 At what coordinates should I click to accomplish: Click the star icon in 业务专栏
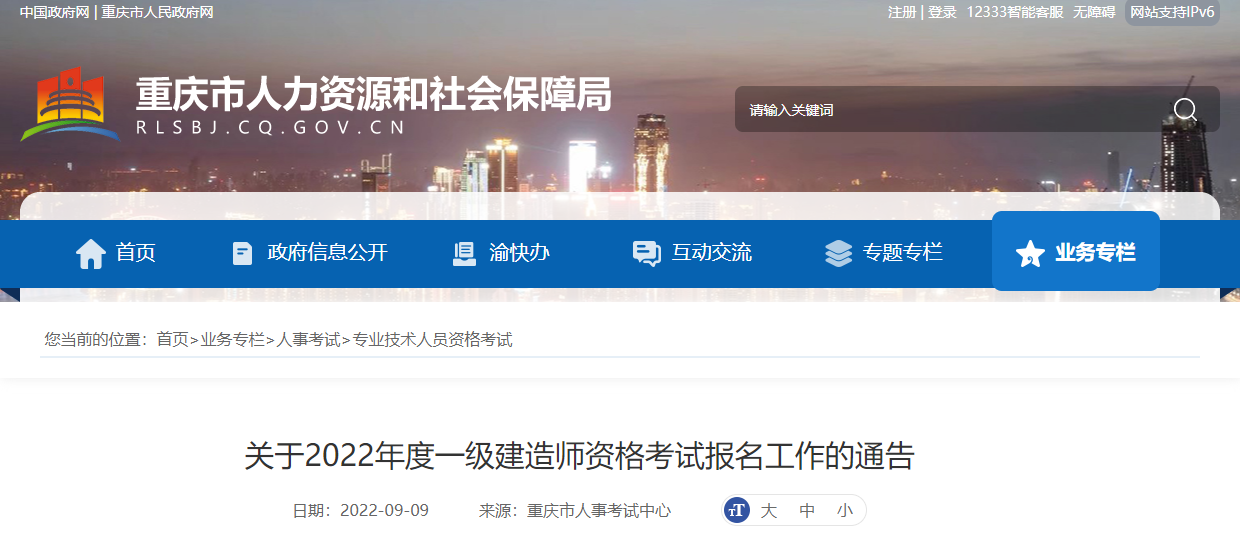coord(1029,253)
